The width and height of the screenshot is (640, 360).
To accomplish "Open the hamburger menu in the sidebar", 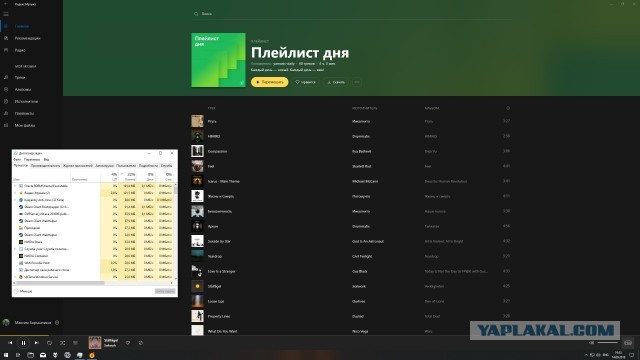I will [6, 14].
